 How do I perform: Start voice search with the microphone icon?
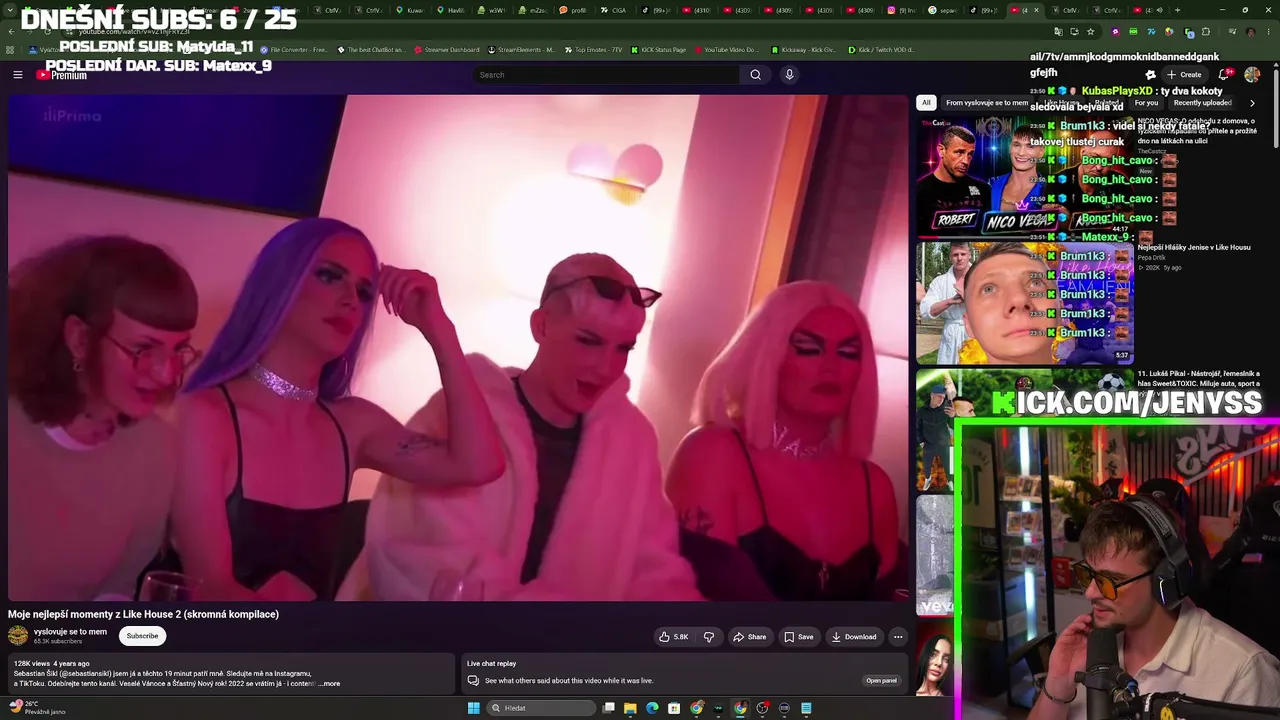[x=789, y=75]
